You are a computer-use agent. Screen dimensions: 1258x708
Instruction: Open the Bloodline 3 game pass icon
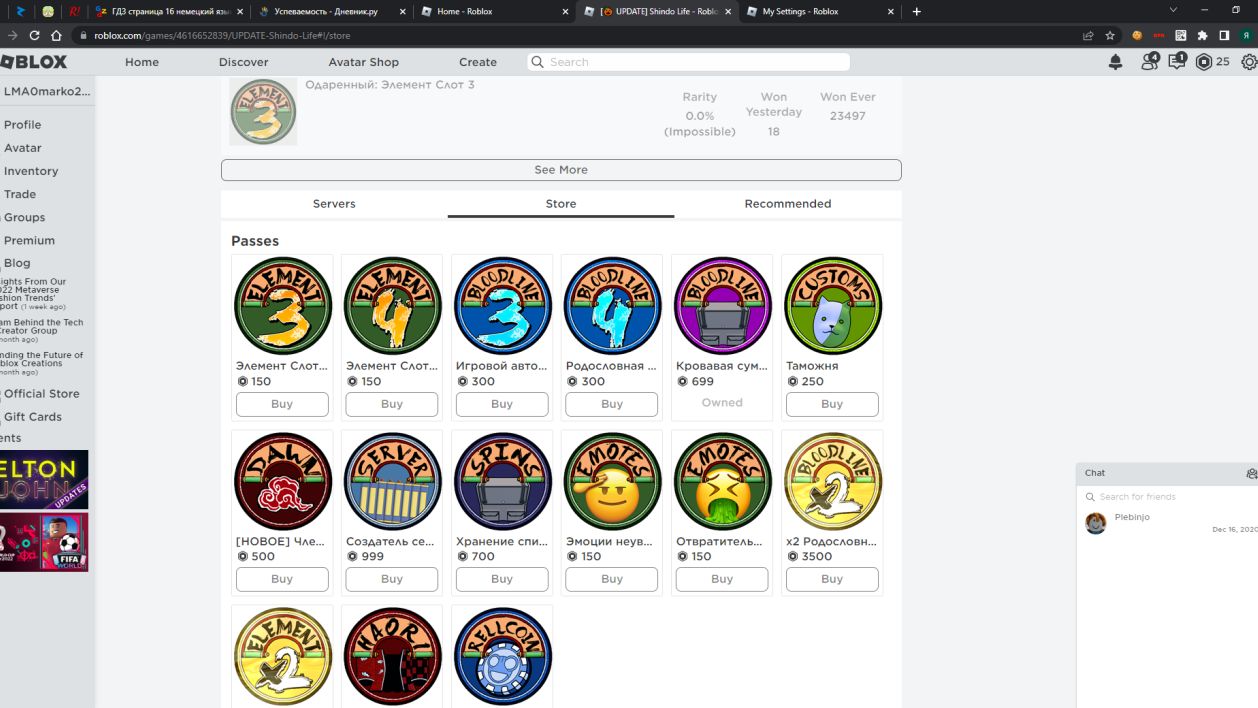point(502,306)
